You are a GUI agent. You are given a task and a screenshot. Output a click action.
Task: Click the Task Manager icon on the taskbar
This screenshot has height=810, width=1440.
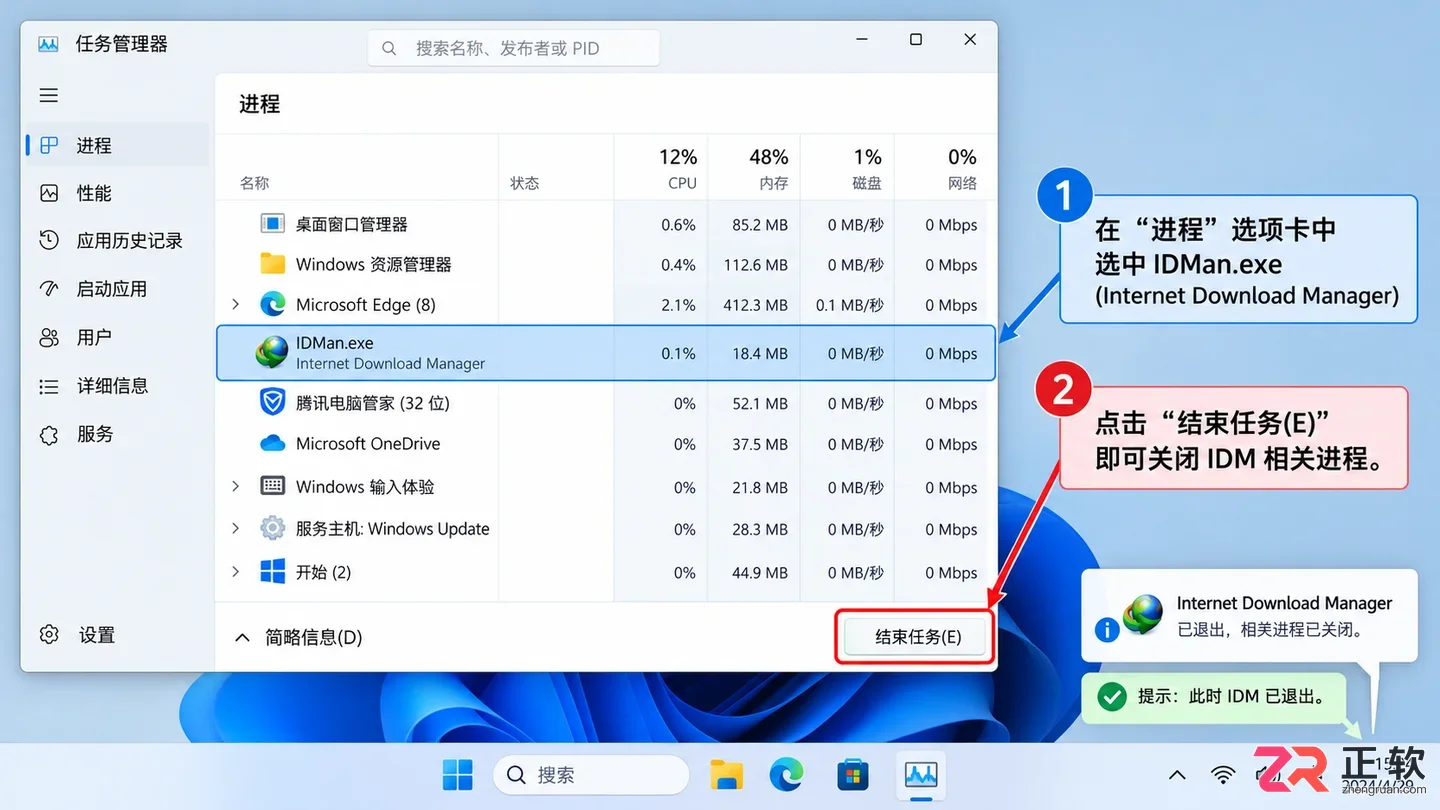coord(921,775)
